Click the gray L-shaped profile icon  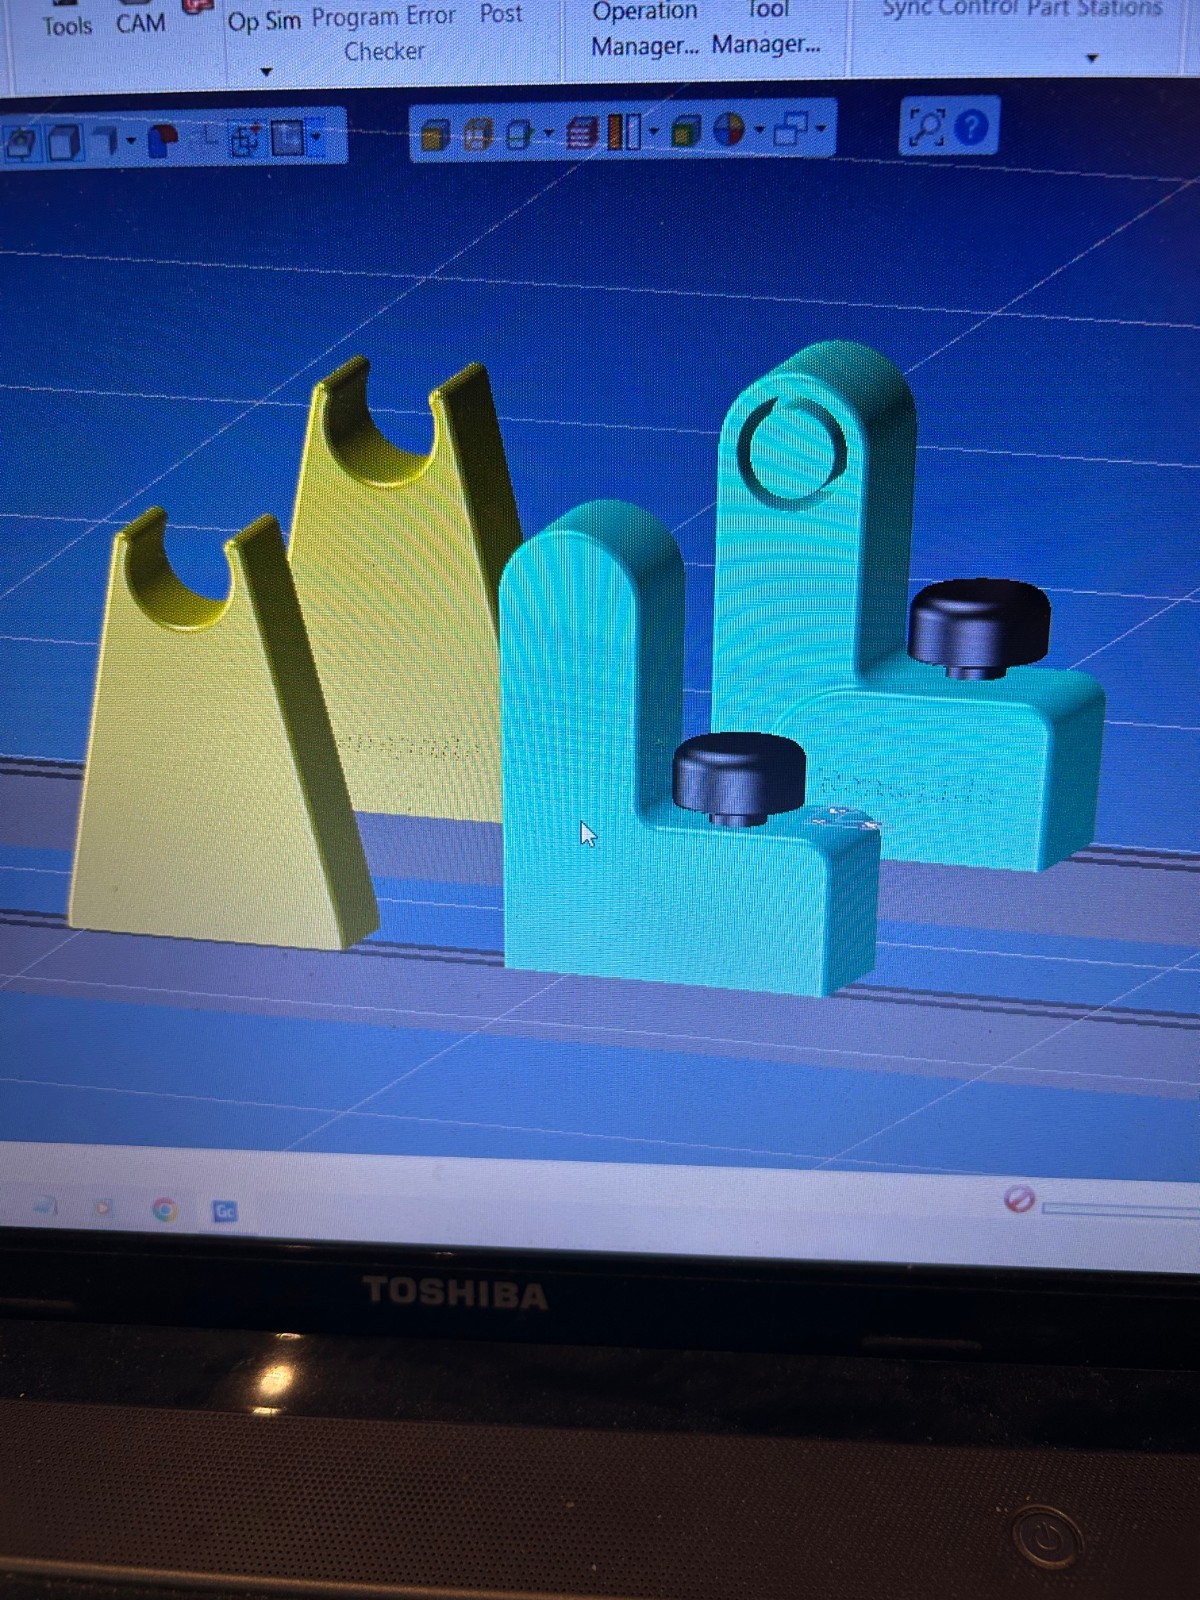point(107,140)
